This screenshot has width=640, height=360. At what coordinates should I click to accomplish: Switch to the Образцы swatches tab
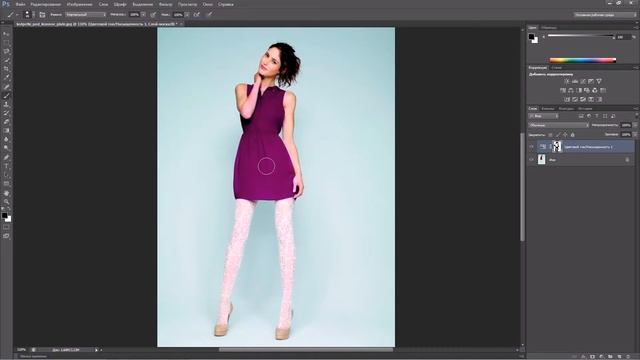pyautogui.click(x=549, y=28)
